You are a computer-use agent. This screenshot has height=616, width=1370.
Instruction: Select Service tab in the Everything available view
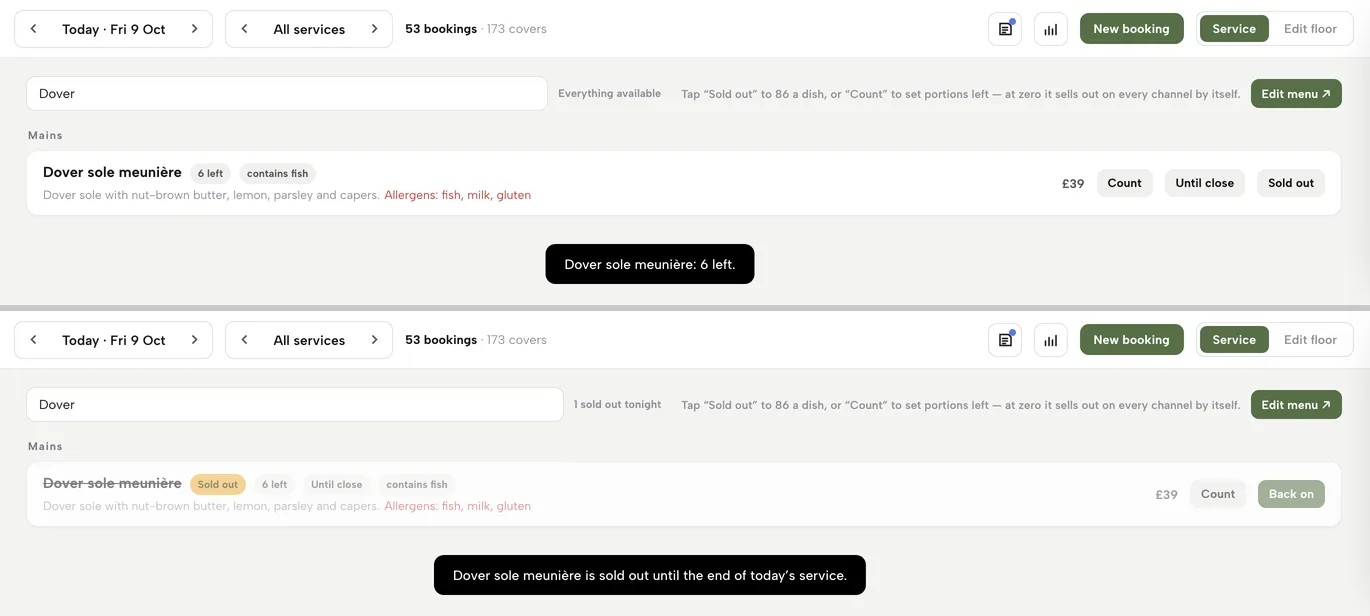(1234, 29)
